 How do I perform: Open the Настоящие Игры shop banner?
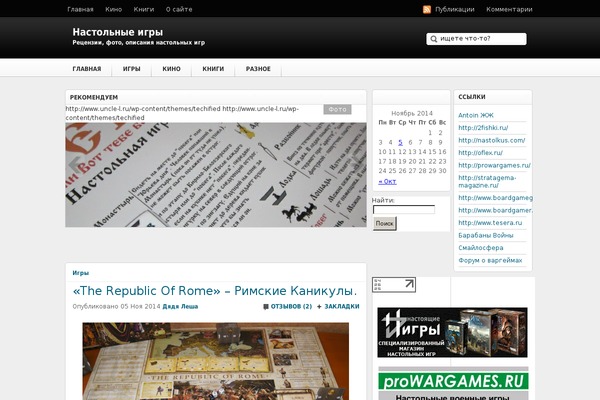452,333
